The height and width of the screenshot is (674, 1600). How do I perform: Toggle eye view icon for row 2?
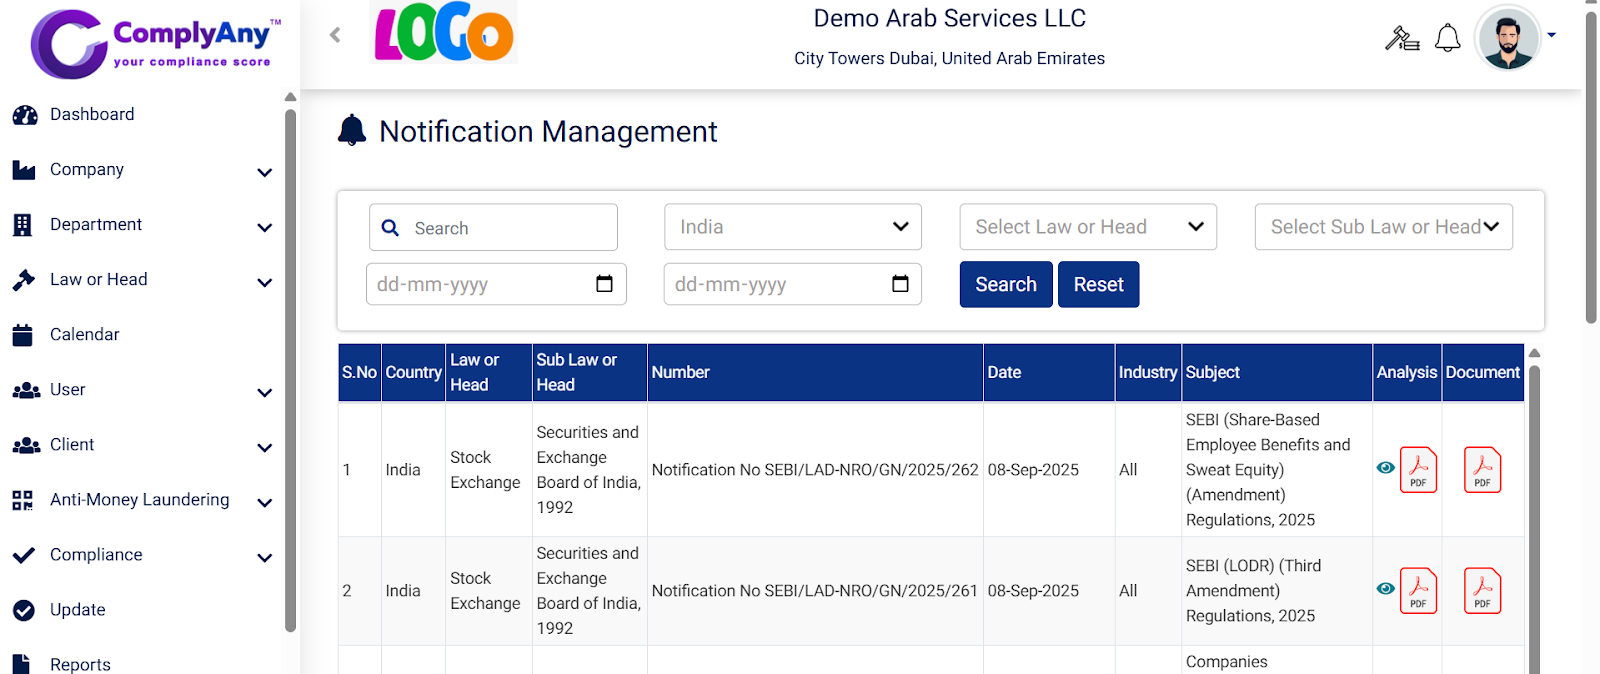tap(1385, 588)
